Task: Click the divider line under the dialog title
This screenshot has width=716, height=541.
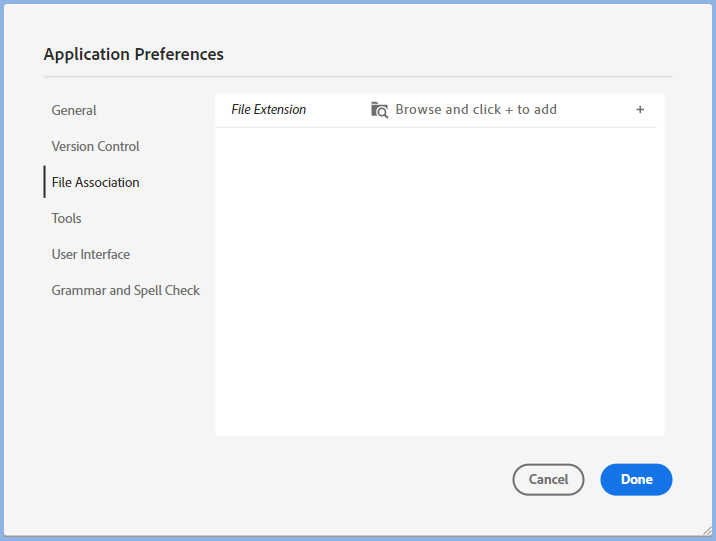Action: coord(358,76)
